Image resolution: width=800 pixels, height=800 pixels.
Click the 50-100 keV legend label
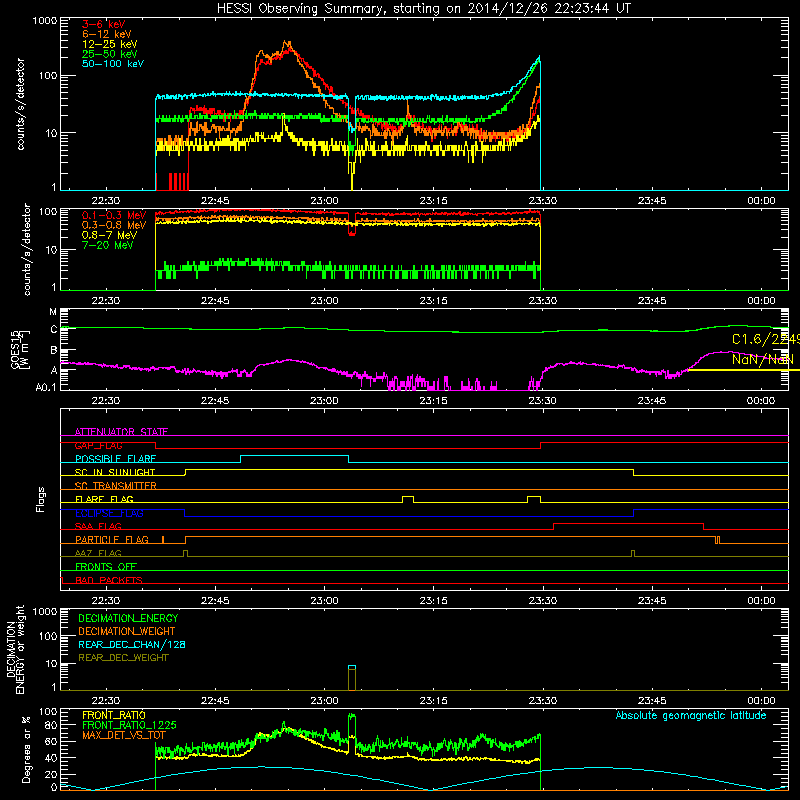coord(113,64)
